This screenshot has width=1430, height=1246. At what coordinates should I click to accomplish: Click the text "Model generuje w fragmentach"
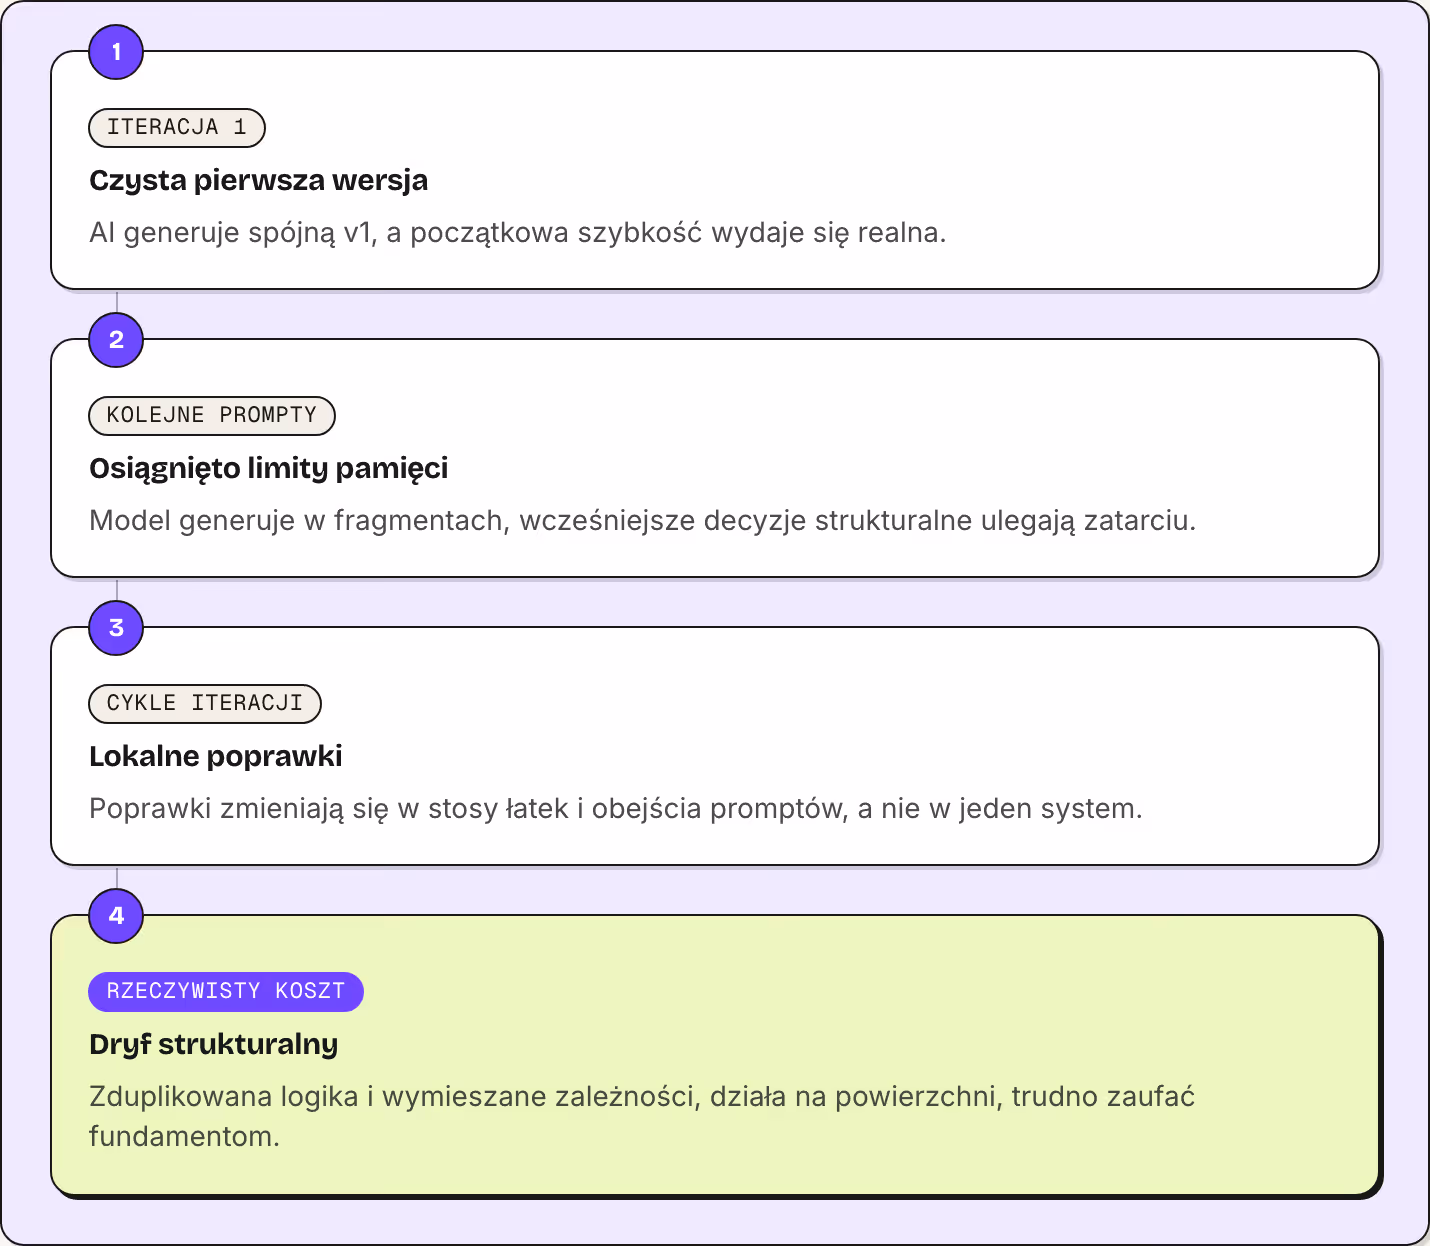[296, 521]
